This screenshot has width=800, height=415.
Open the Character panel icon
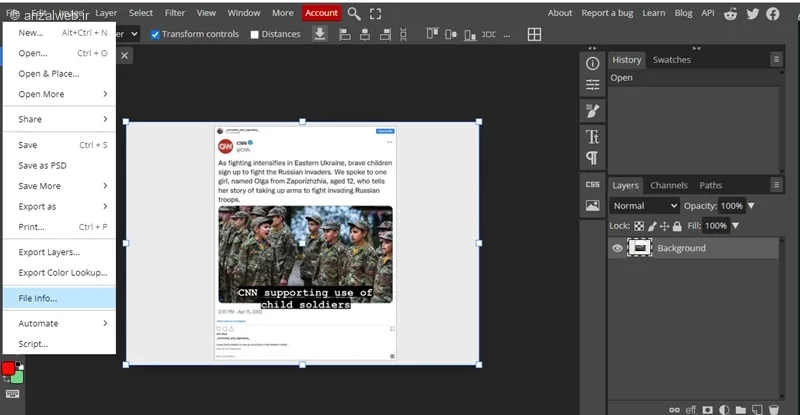[592, 137]
